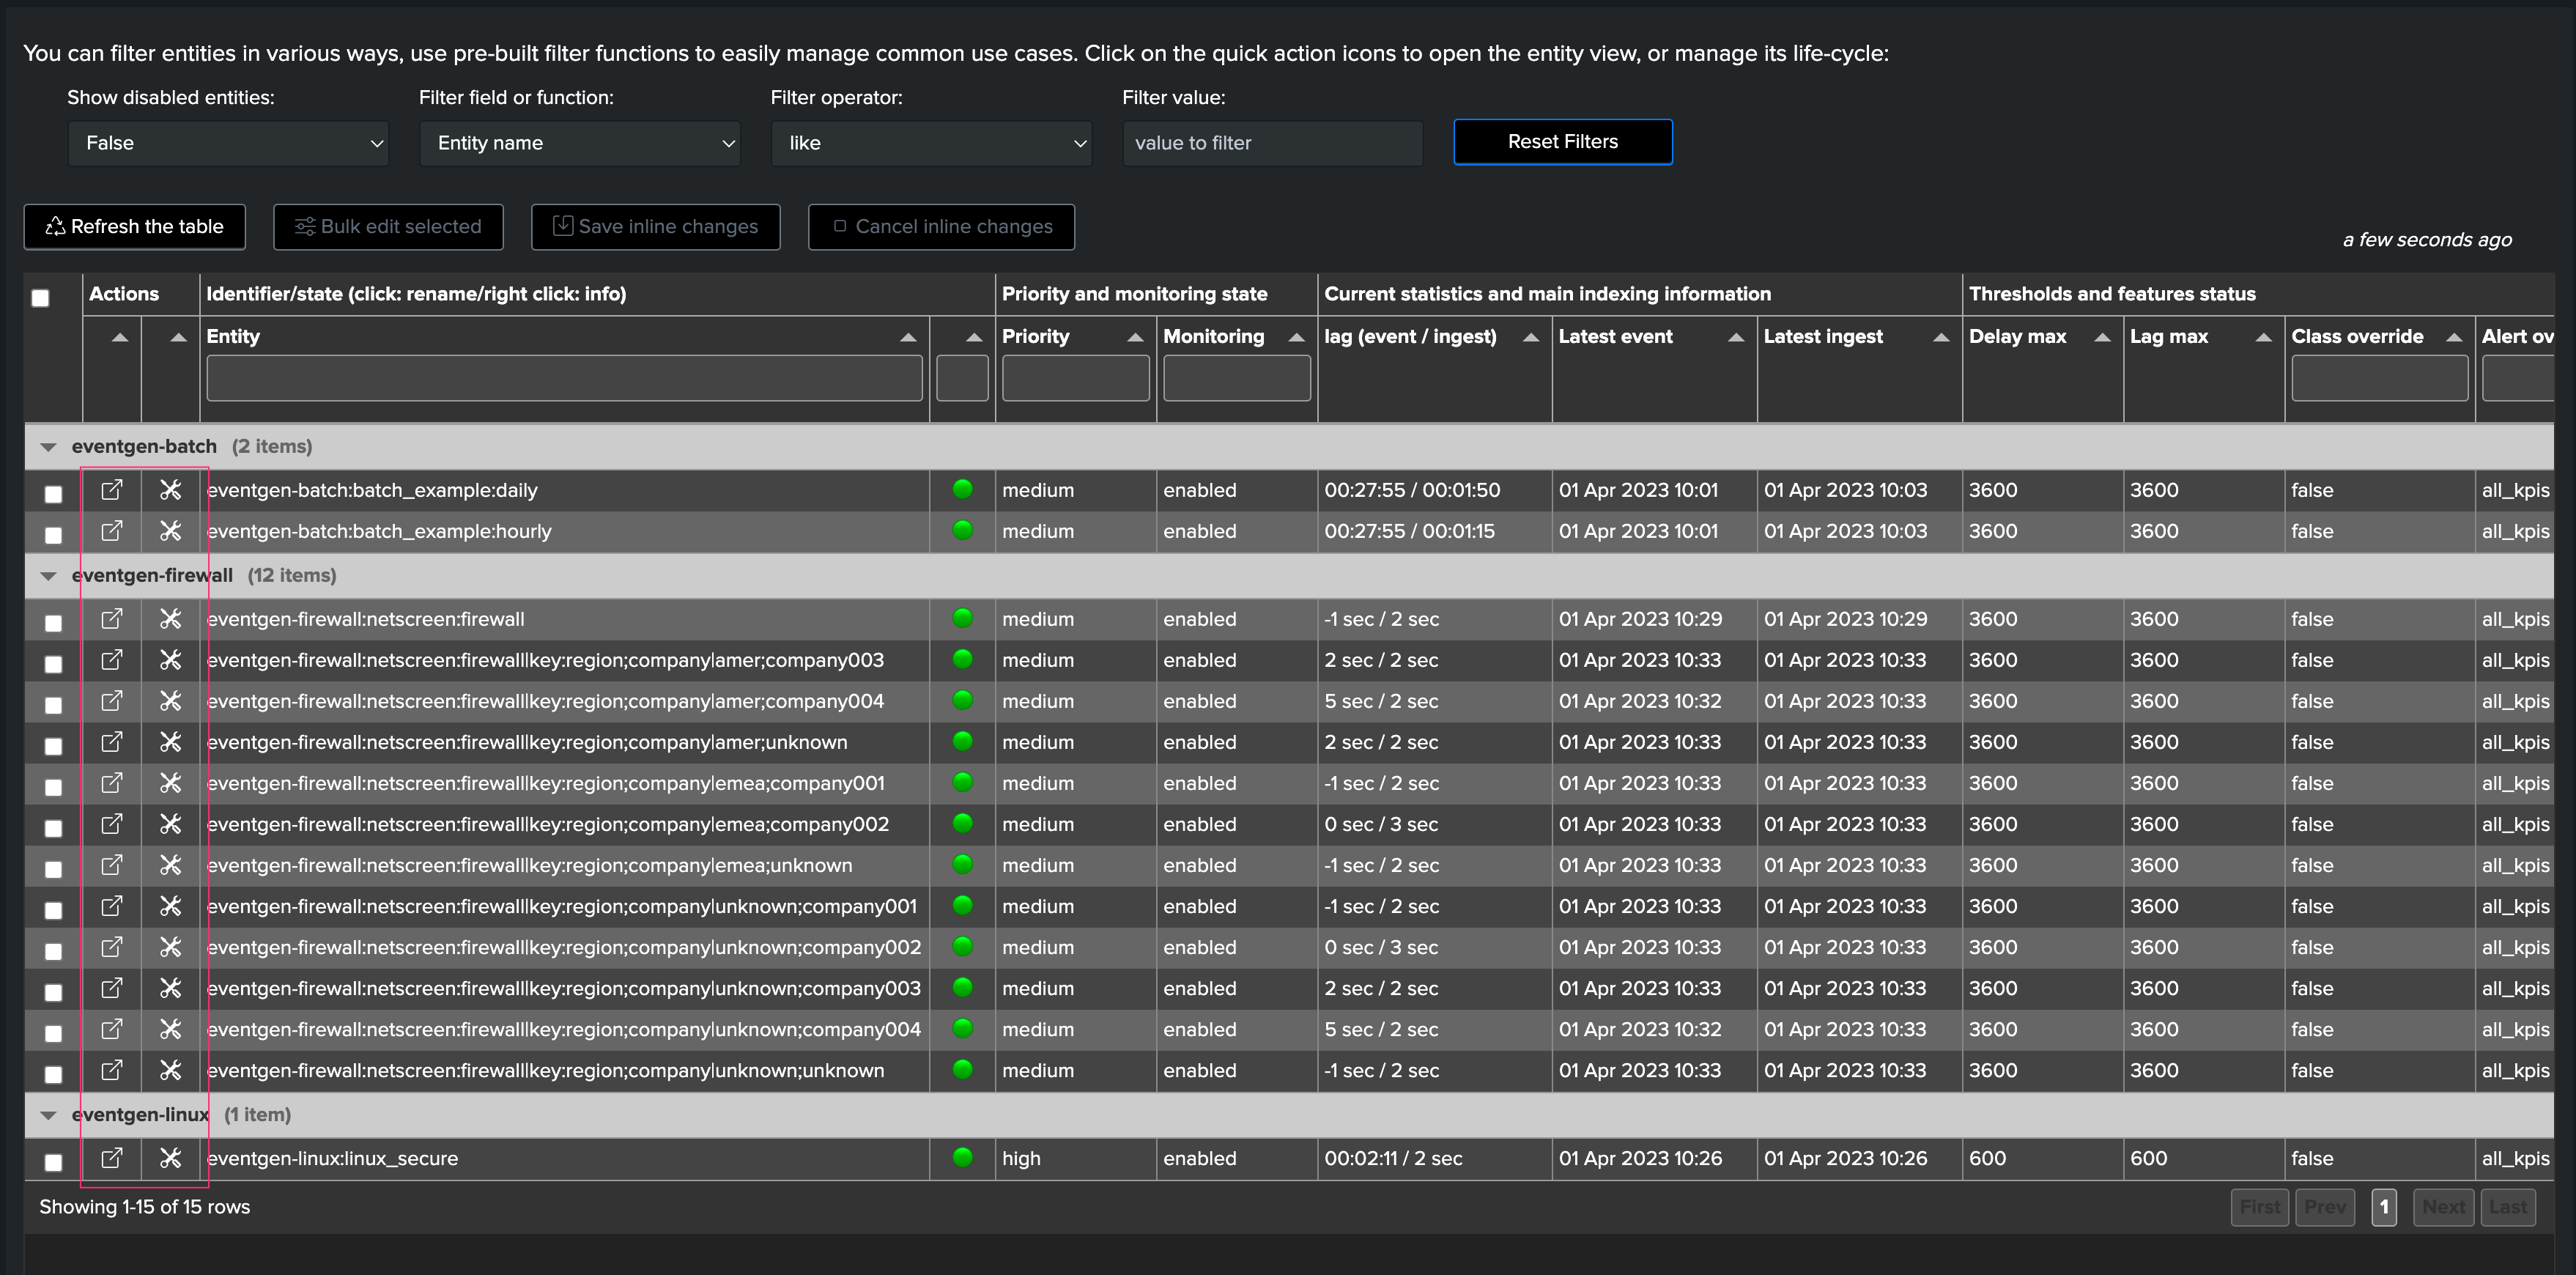
Task: Click Cancel inline changes button
Action: click(x=941, y=227)
